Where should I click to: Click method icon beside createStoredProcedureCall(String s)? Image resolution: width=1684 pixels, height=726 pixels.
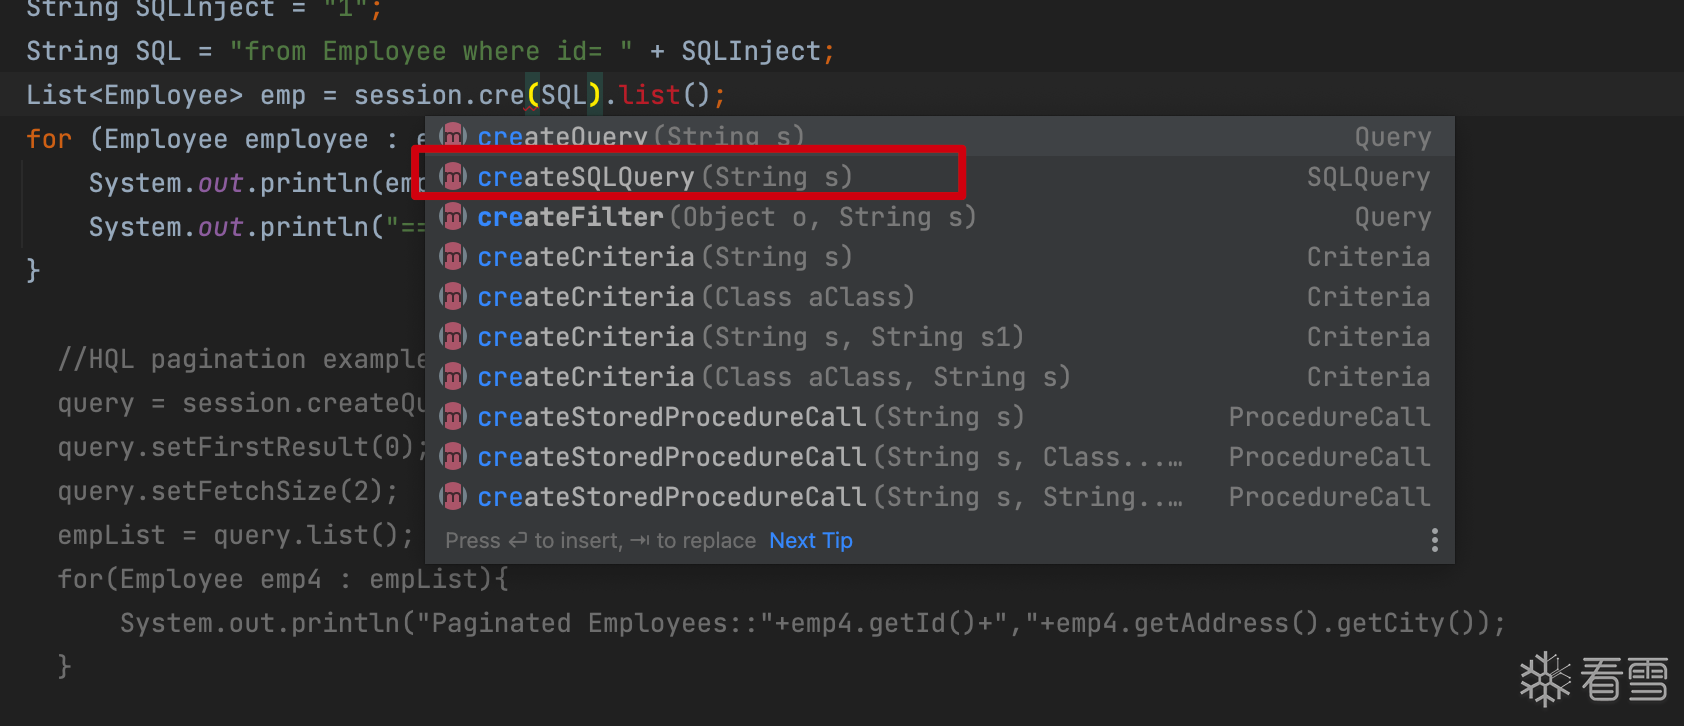click(453, 417)
